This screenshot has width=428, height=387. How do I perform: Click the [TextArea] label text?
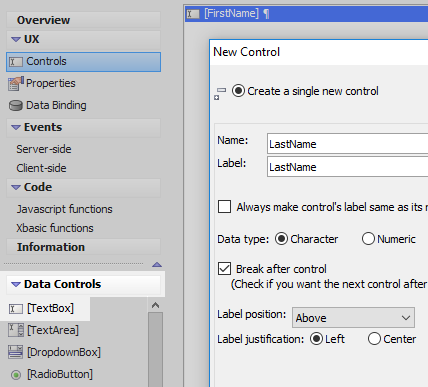click(x=53, y=330)
